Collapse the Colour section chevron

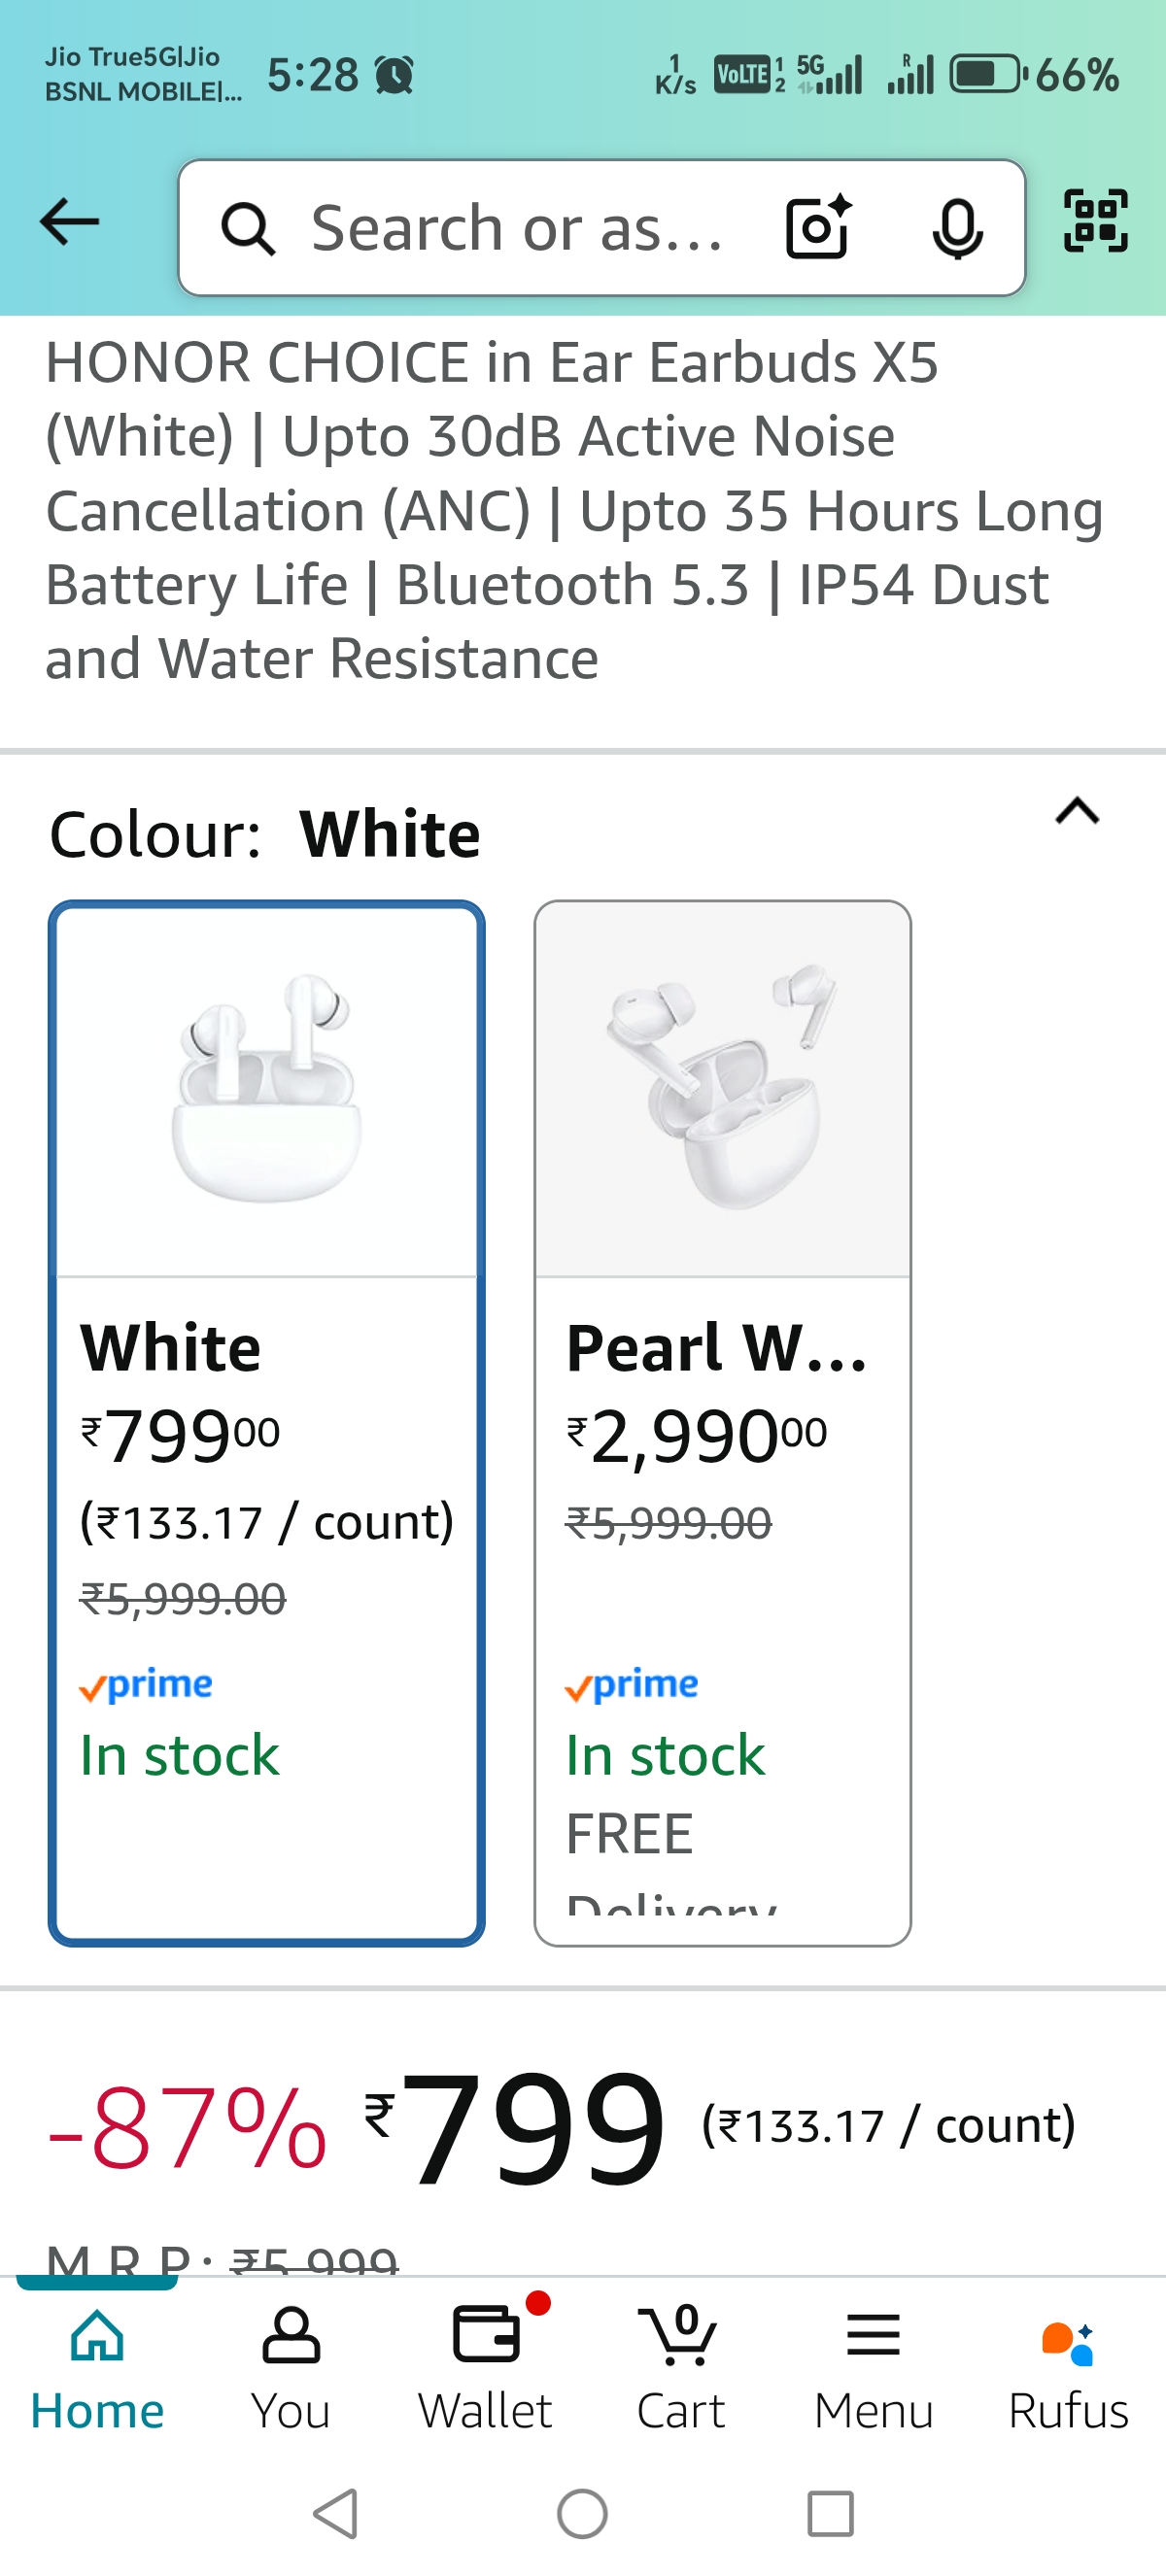[1077, 811]
